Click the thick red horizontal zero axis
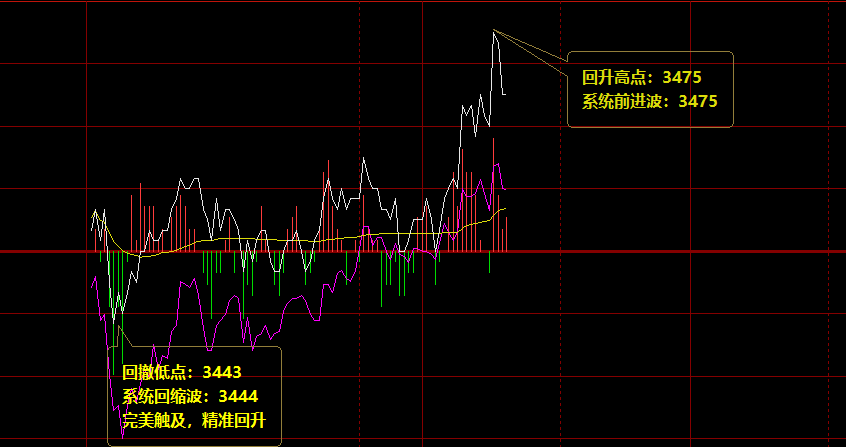This screenshot has height=447, width=846. click(x=650, y=252)
